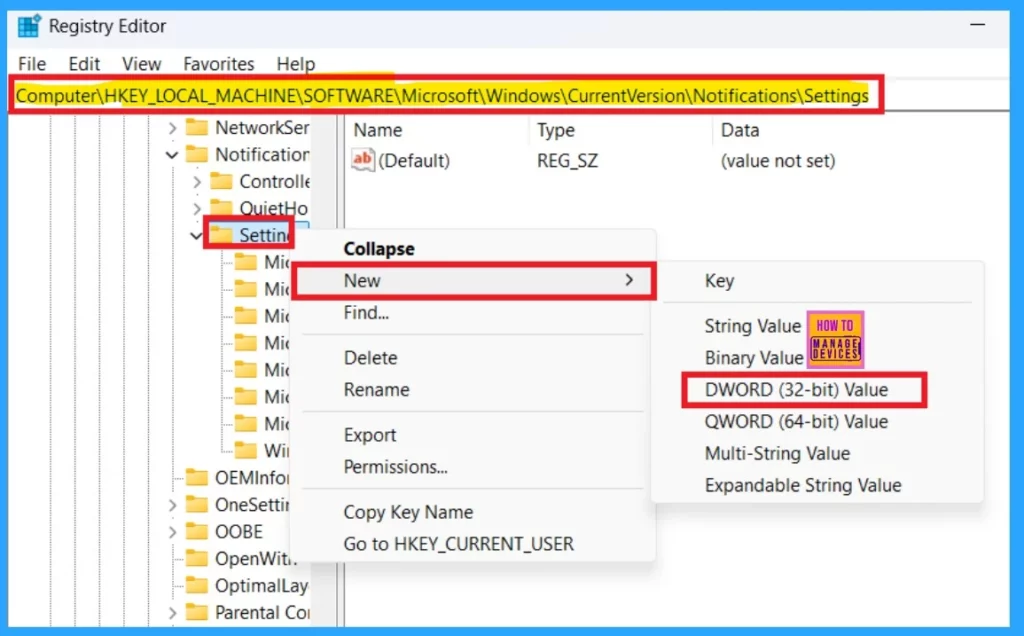Image resolution: width=1024 pixels, height=636 pixels.
Task: Select the OptimalLay key
Action: click(x=262, y=586)
